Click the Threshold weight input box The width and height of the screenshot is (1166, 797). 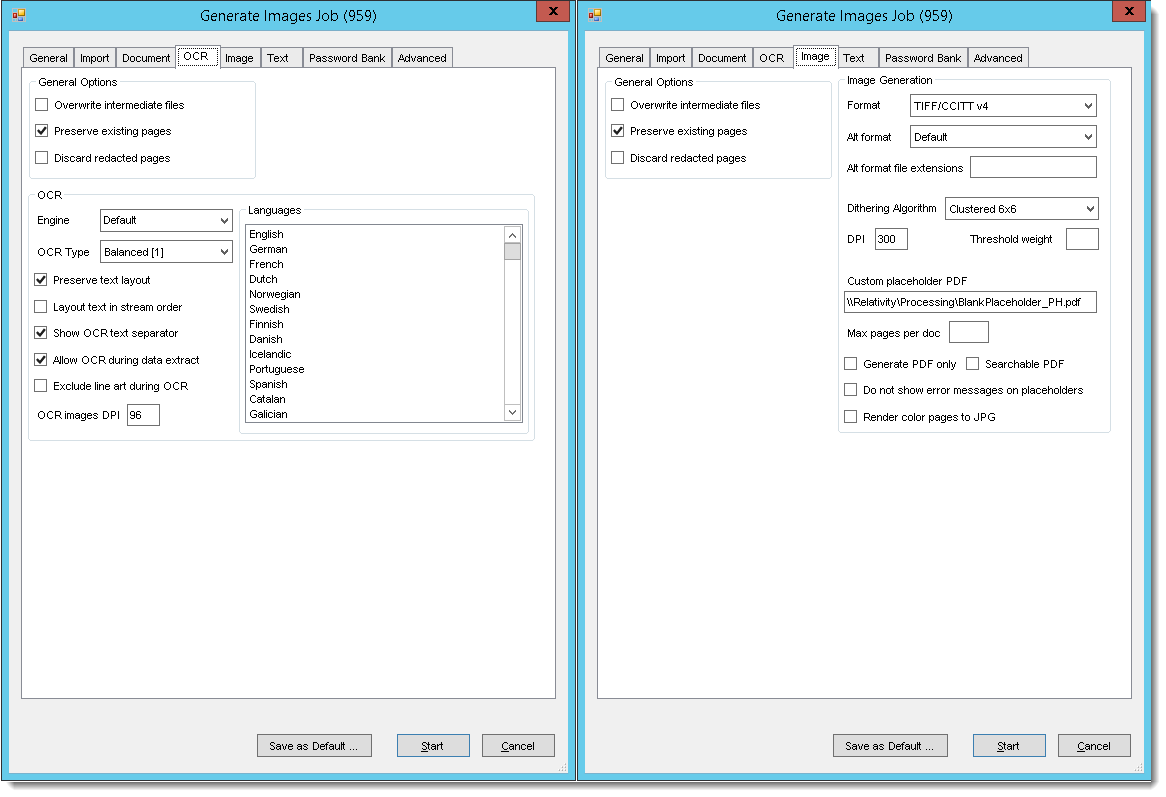1081,239
